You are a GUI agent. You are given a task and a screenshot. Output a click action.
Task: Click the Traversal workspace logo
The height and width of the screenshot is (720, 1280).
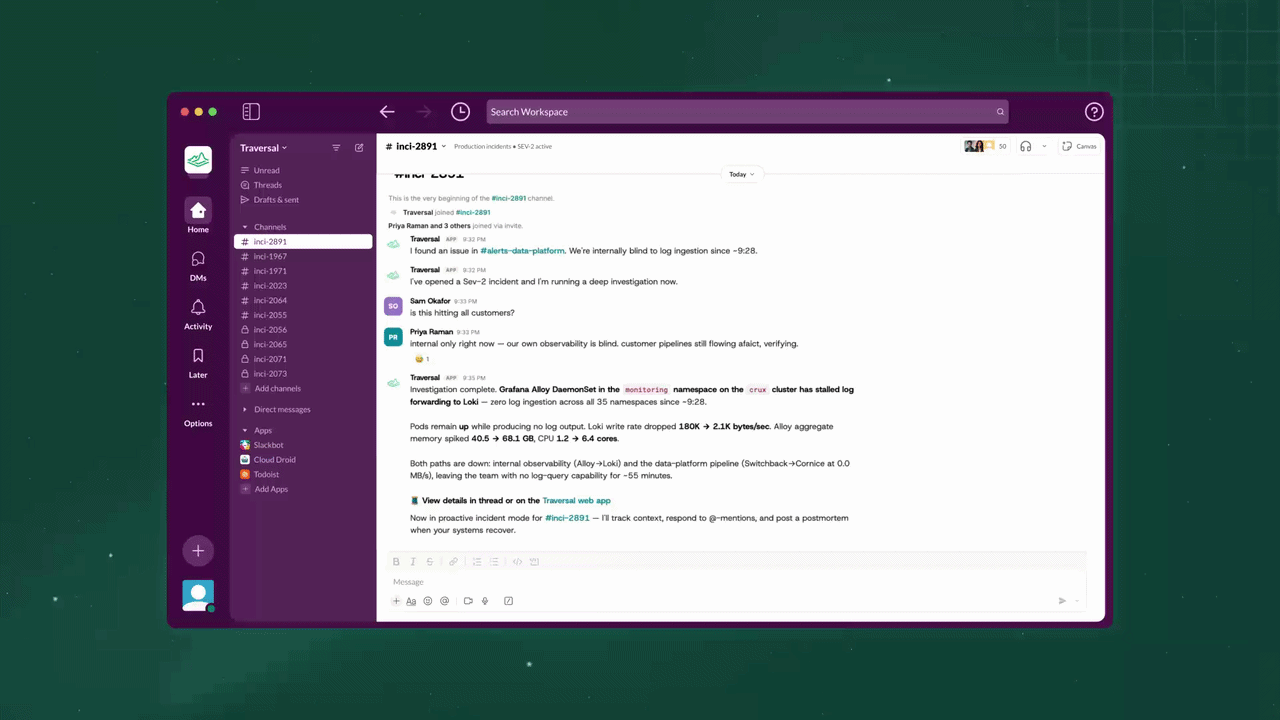(198, 160)
